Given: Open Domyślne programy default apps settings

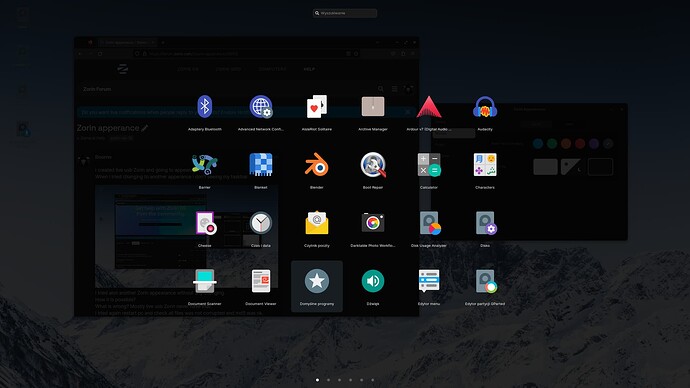Looking at the screenshot, I should coord(317,286).
